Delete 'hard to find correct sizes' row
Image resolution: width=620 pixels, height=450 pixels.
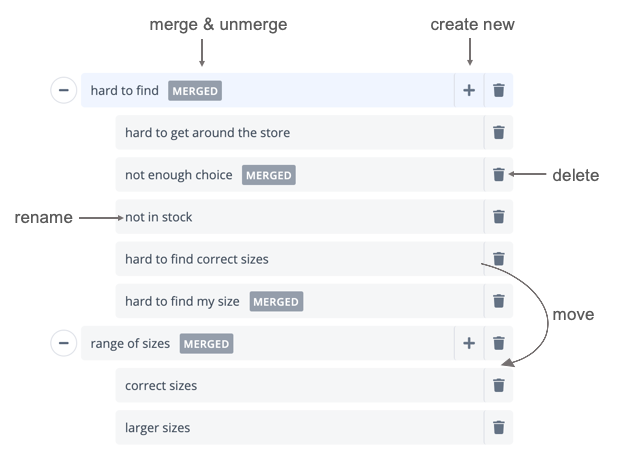point(499,259)
